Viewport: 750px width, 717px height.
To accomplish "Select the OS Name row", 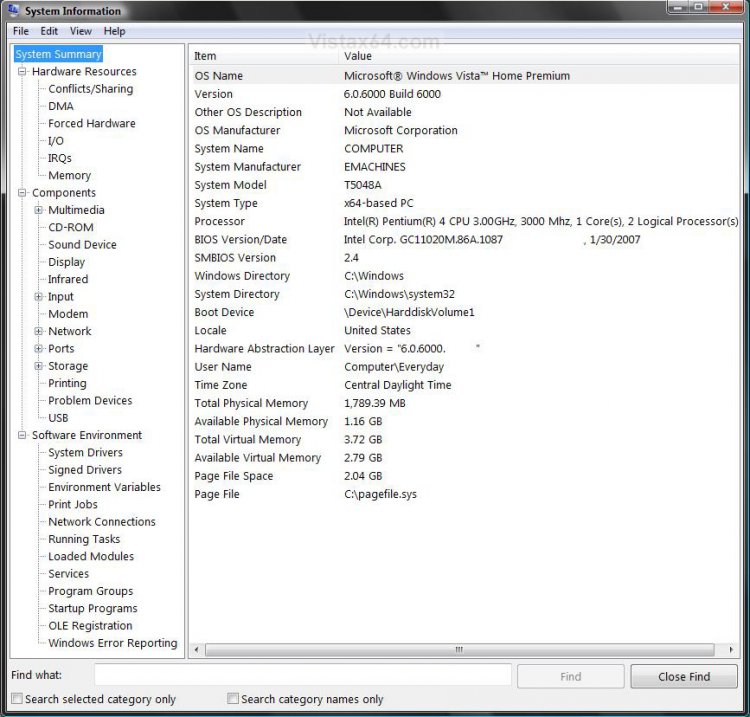I will click(465, 76).
